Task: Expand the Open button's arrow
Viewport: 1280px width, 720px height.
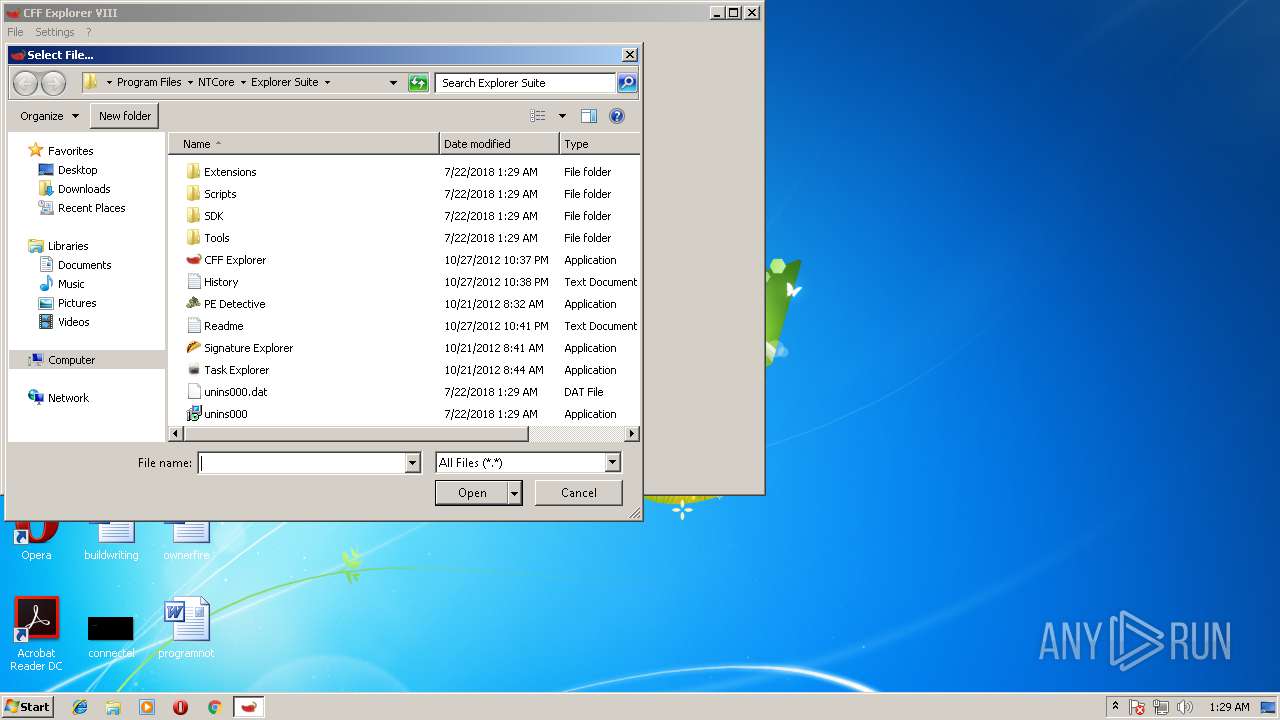Action: click(514, 493)
